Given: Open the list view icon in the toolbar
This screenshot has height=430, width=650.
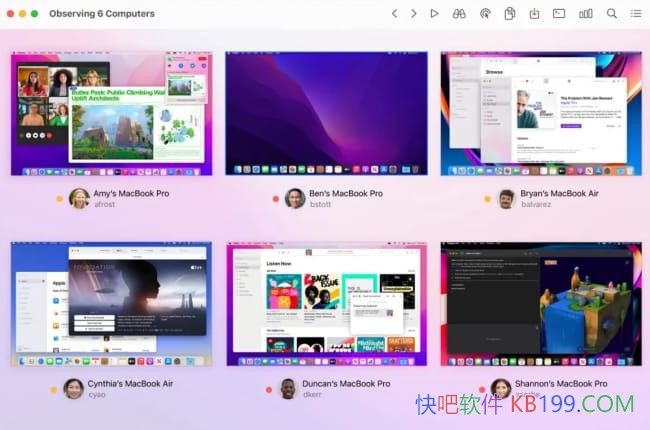Looking at the screenshot, I should [x=636, y=14].
